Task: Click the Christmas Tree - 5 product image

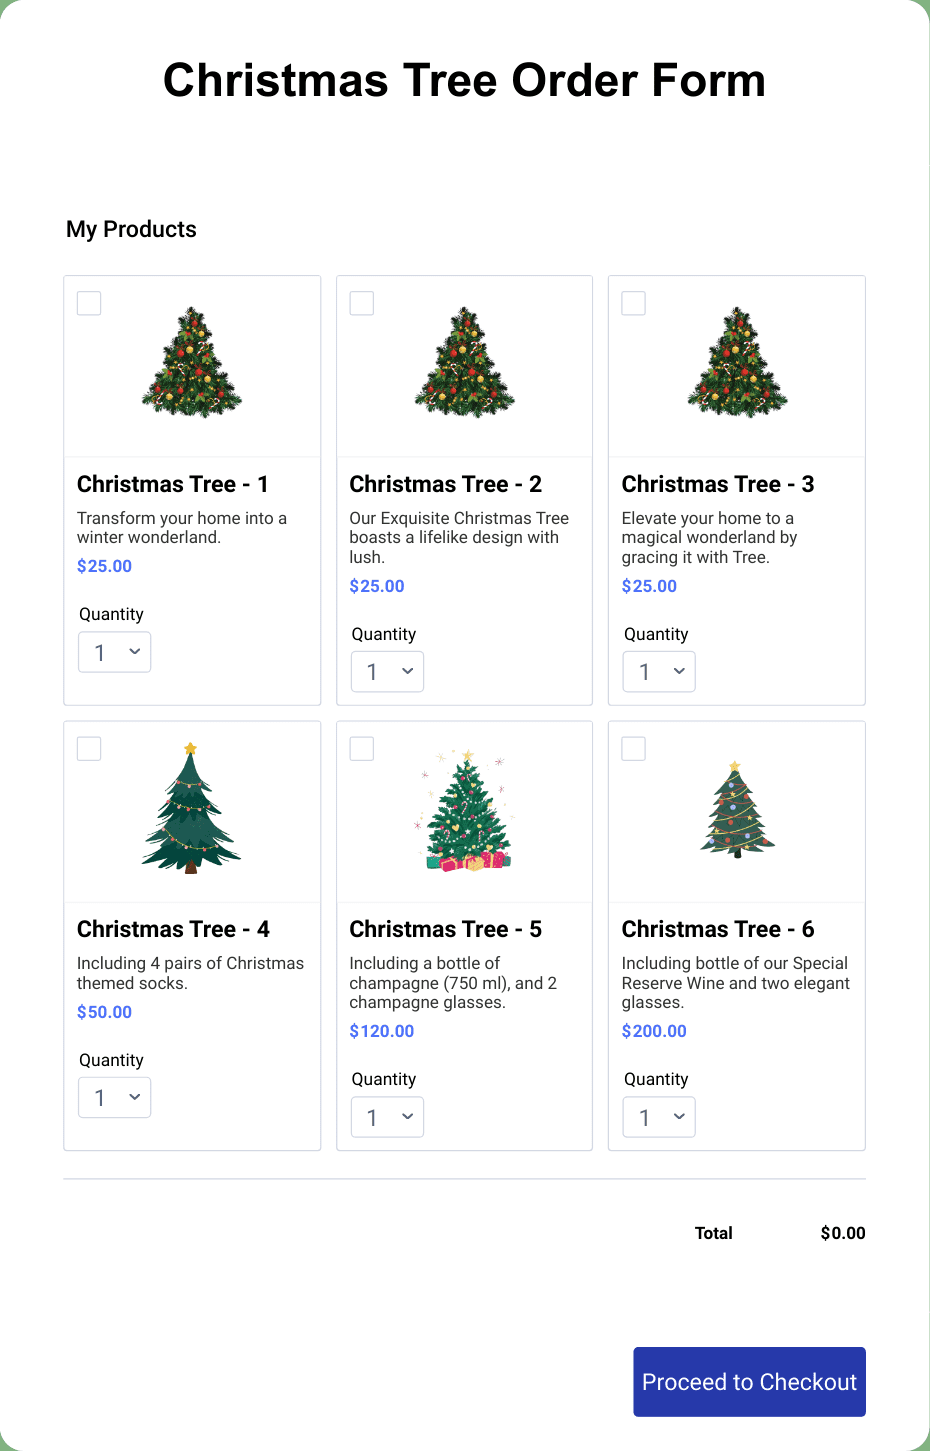Action: [x=464, y=810]
